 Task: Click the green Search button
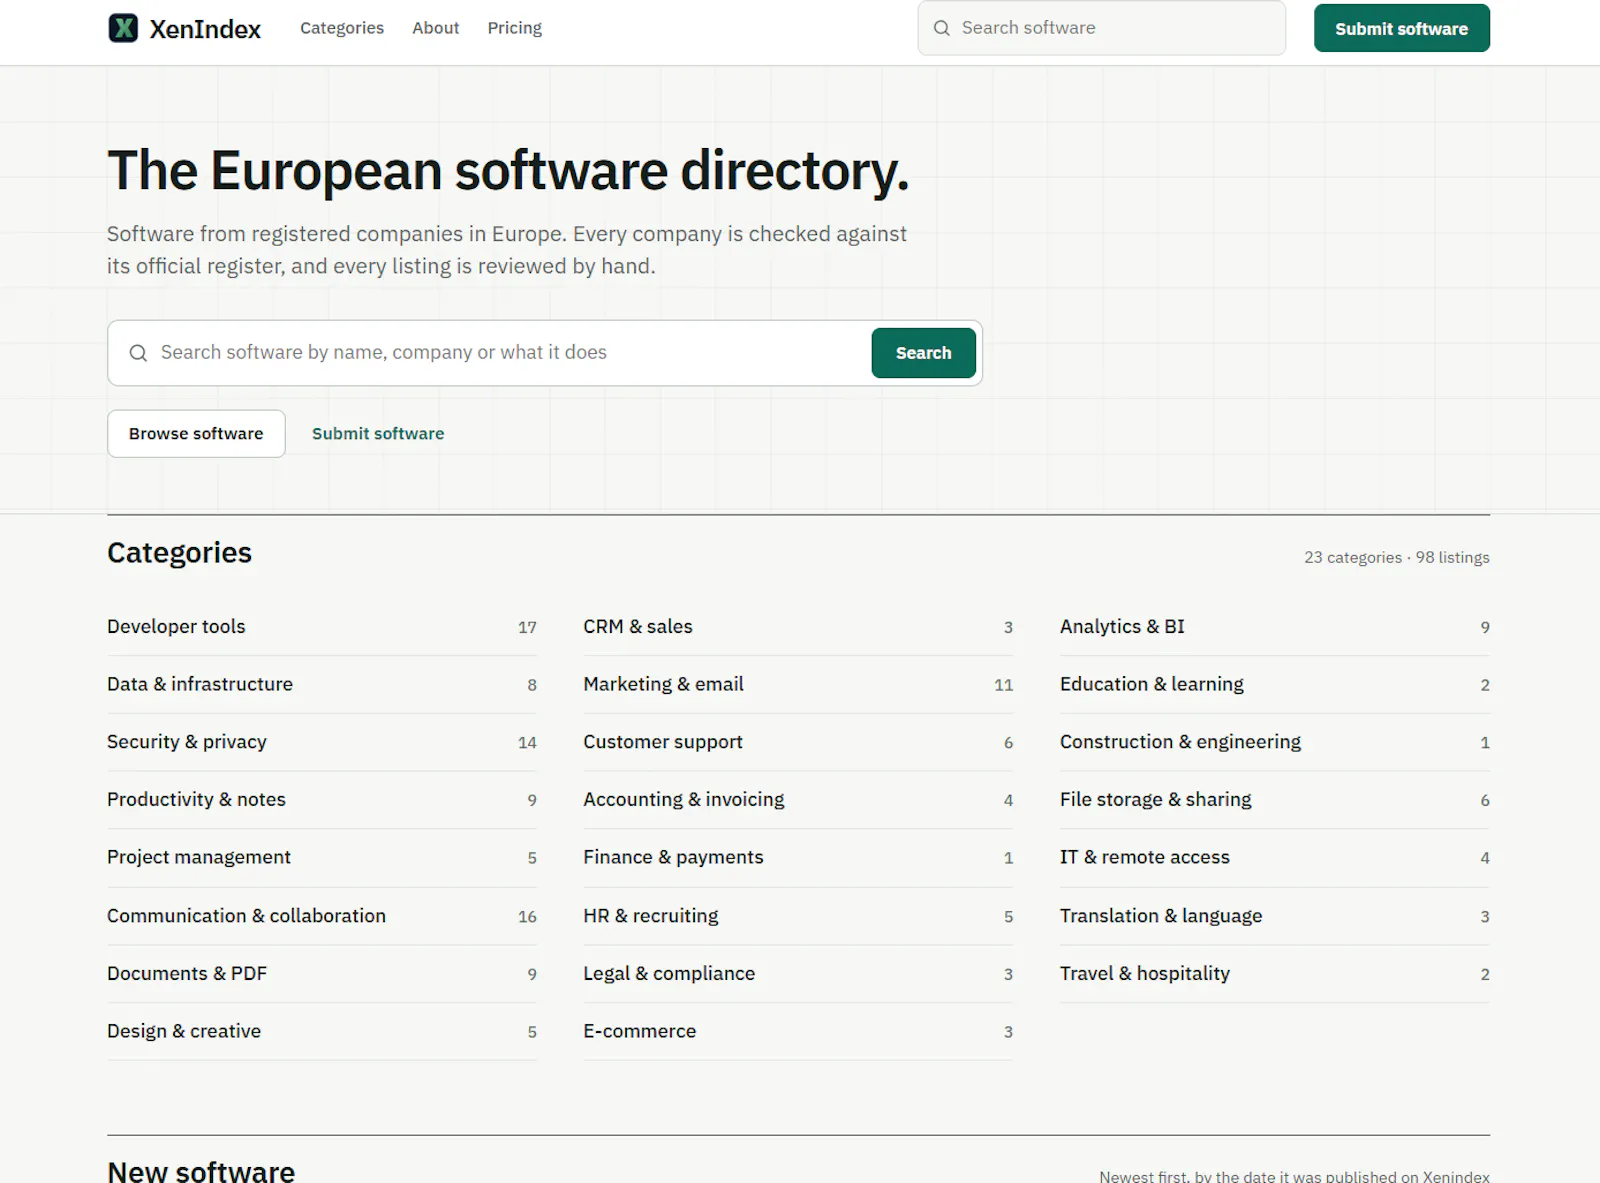click(923, 353)
